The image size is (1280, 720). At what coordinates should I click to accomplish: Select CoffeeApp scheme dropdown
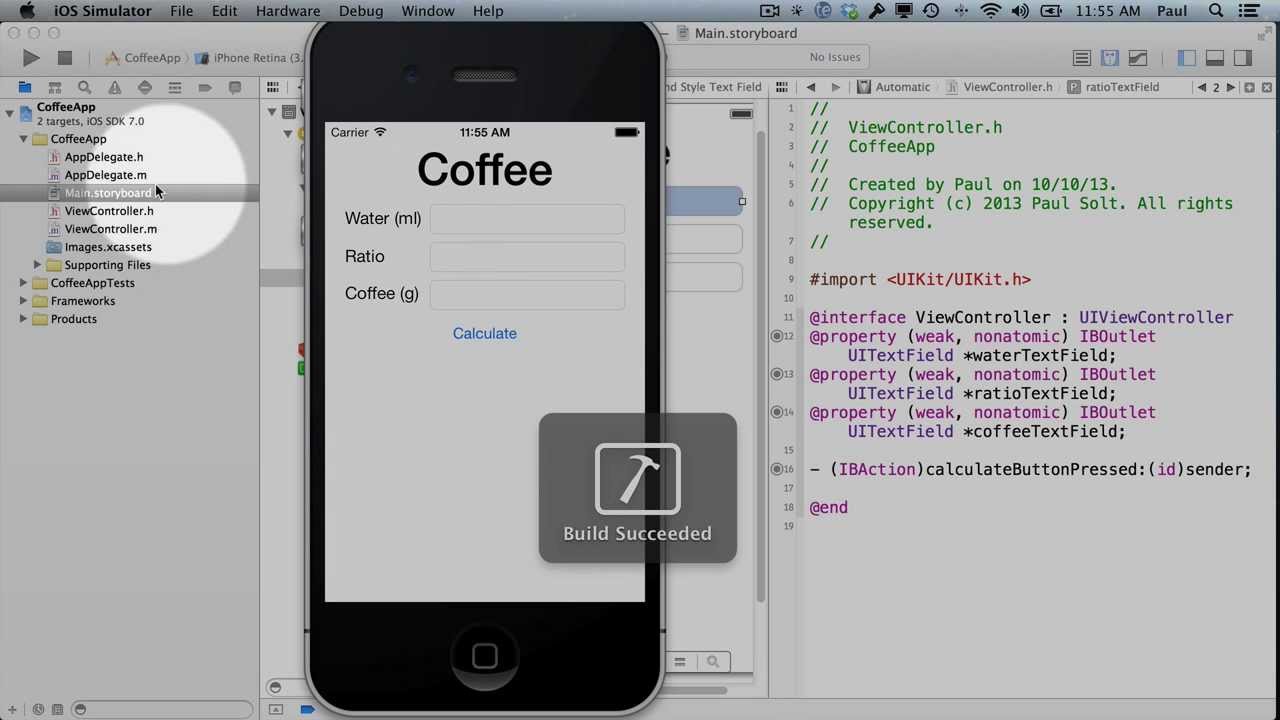click(x=143, y=58)
